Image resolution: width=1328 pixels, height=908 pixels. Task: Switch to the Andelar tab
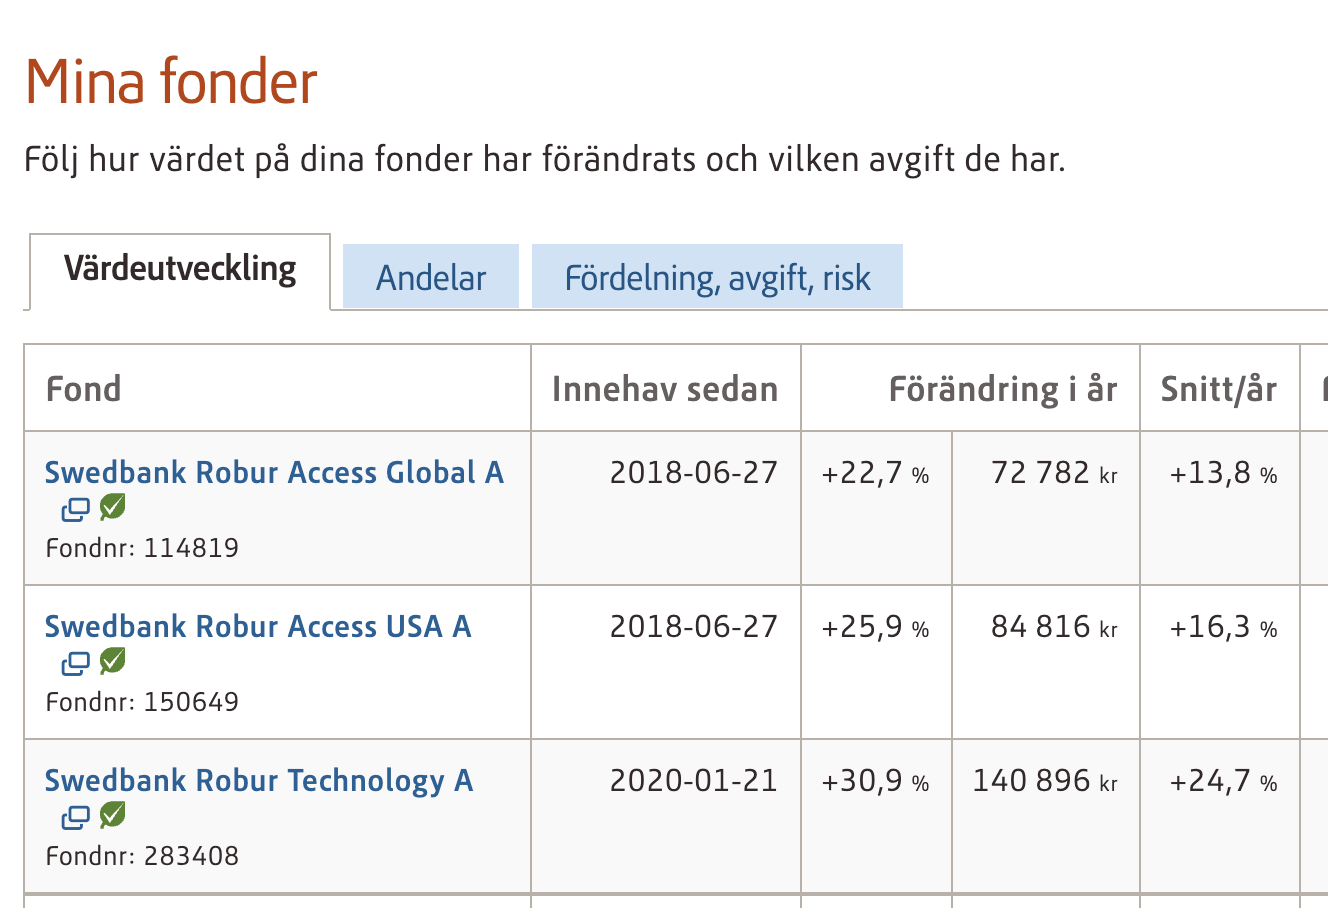coord(431,277)
